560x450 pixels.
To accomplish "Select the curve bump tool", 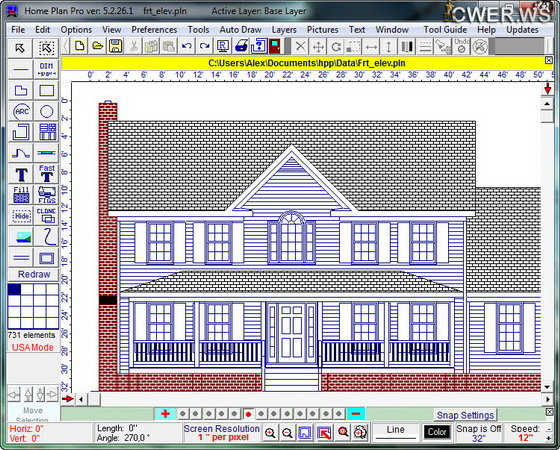I will pos(20,153).
